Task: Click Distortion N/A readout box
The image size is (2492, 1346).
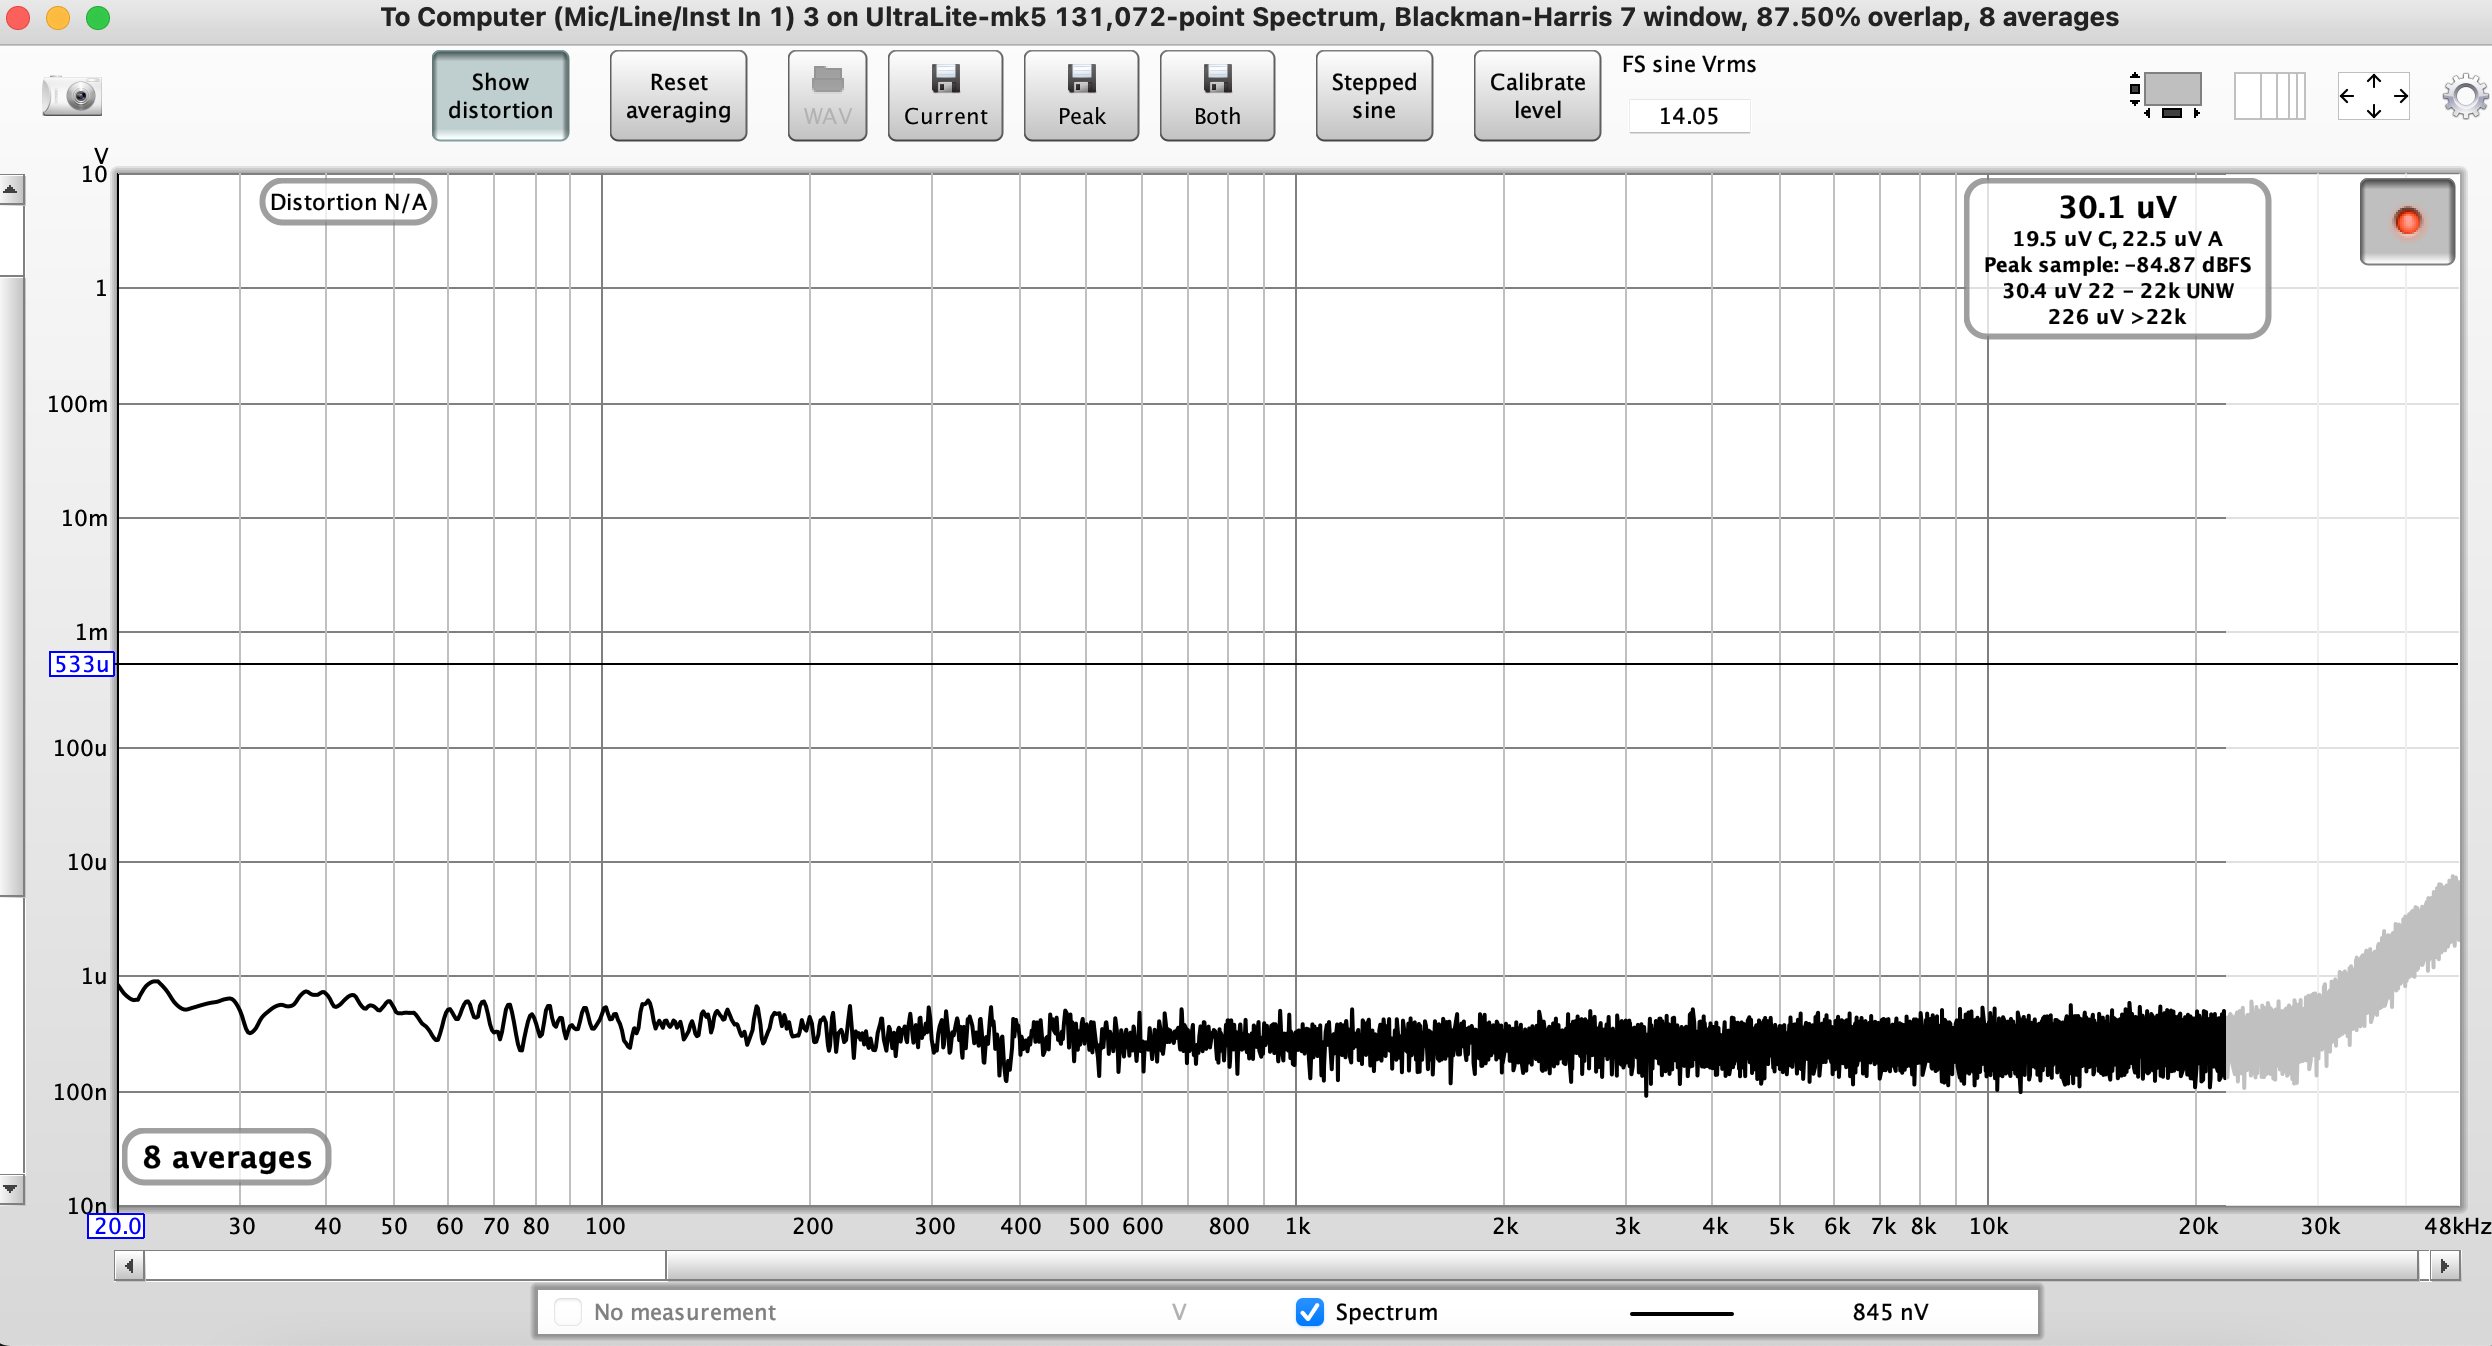Action: tap(348, 202)
